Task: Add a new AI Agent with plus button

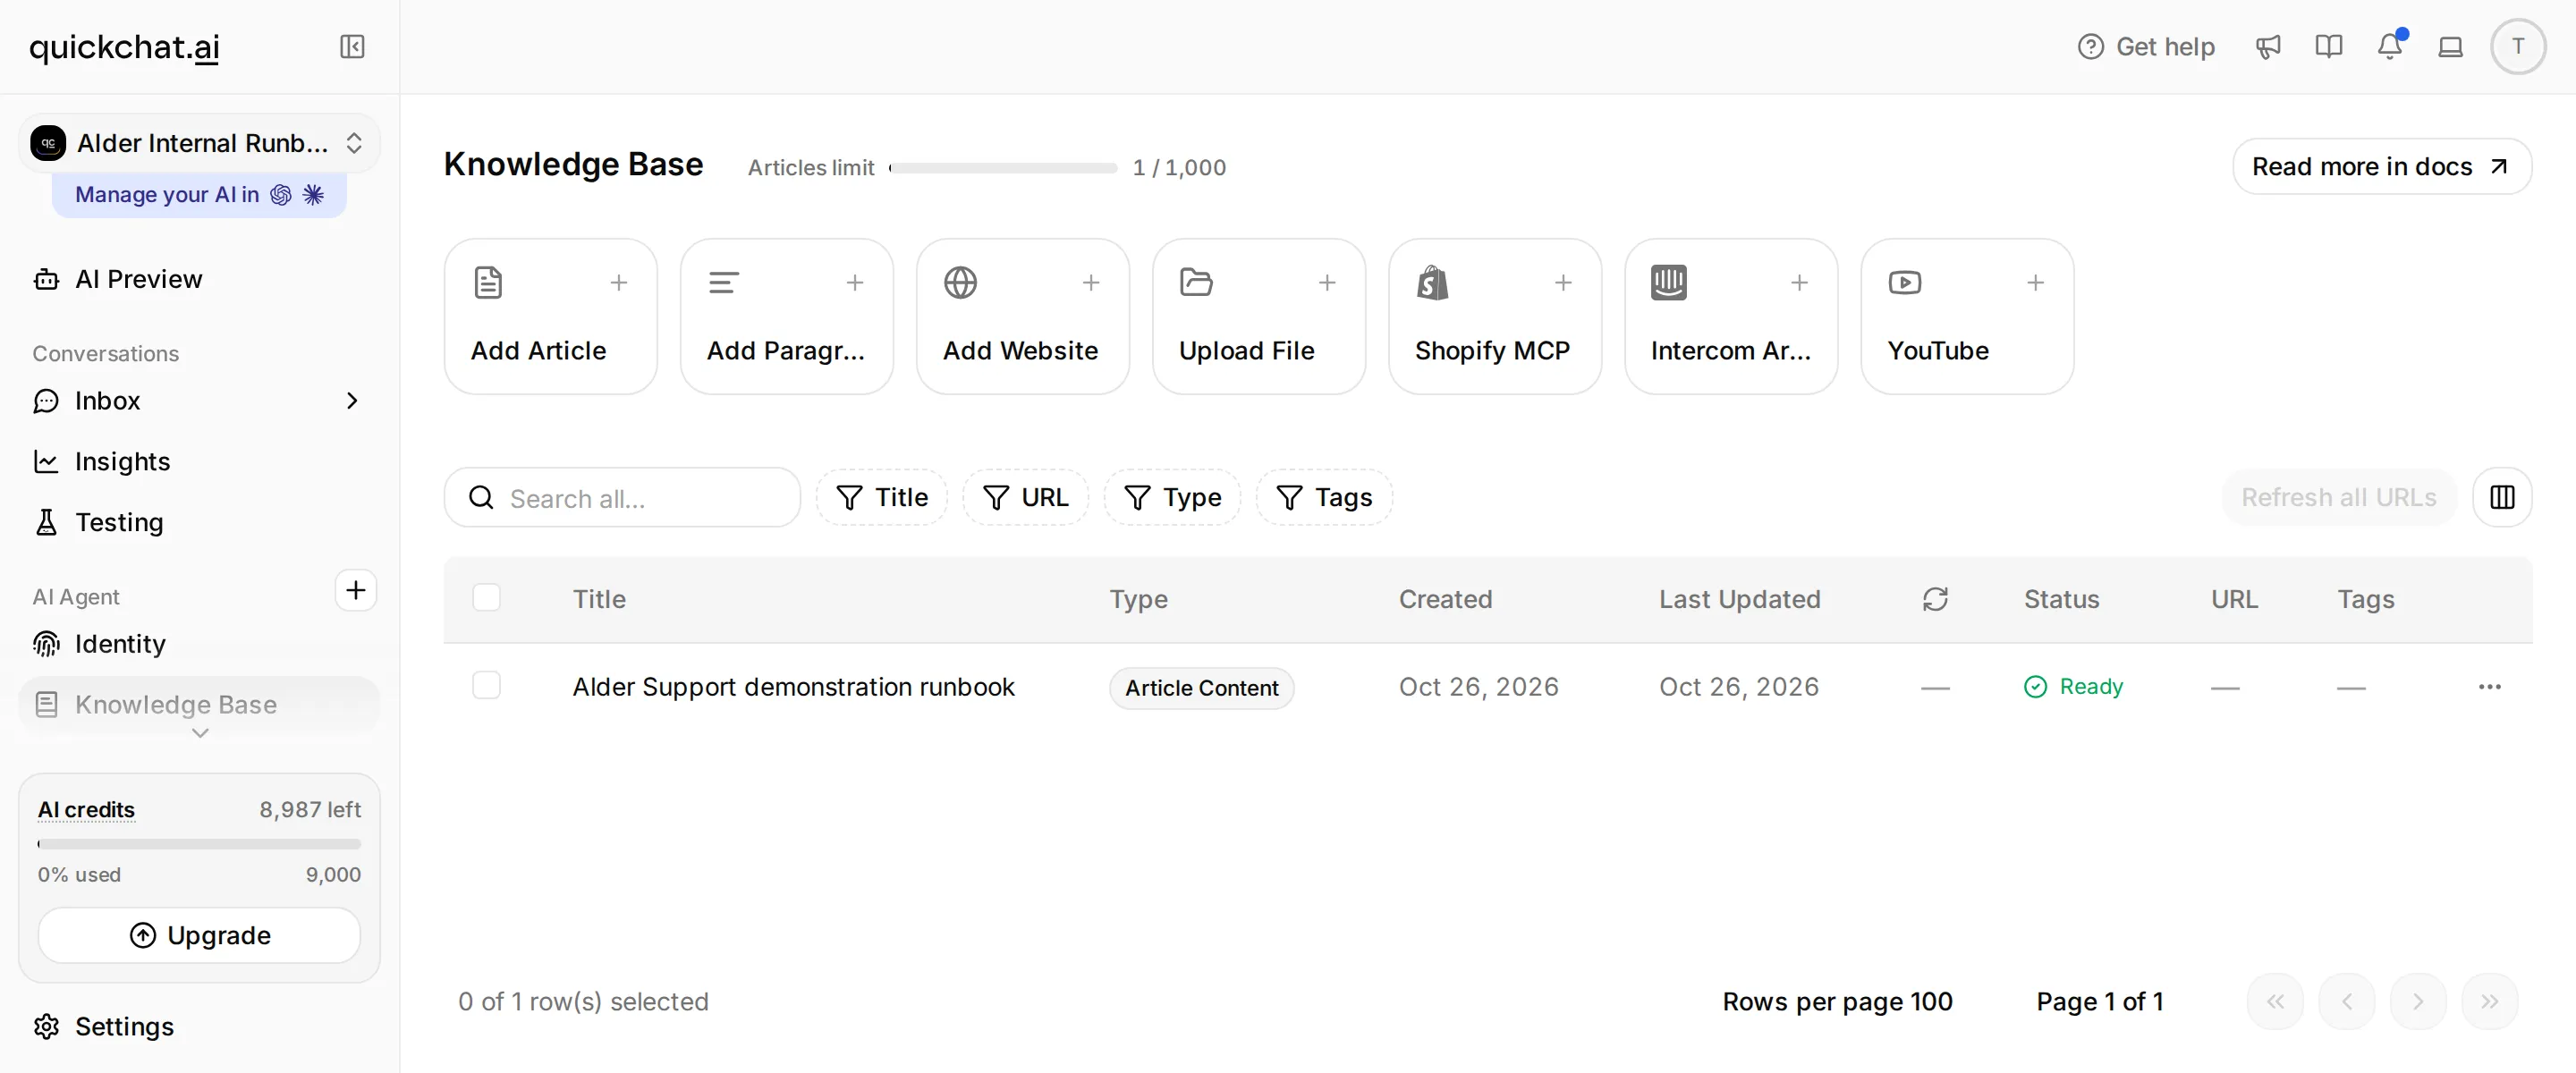Action: 355,590
